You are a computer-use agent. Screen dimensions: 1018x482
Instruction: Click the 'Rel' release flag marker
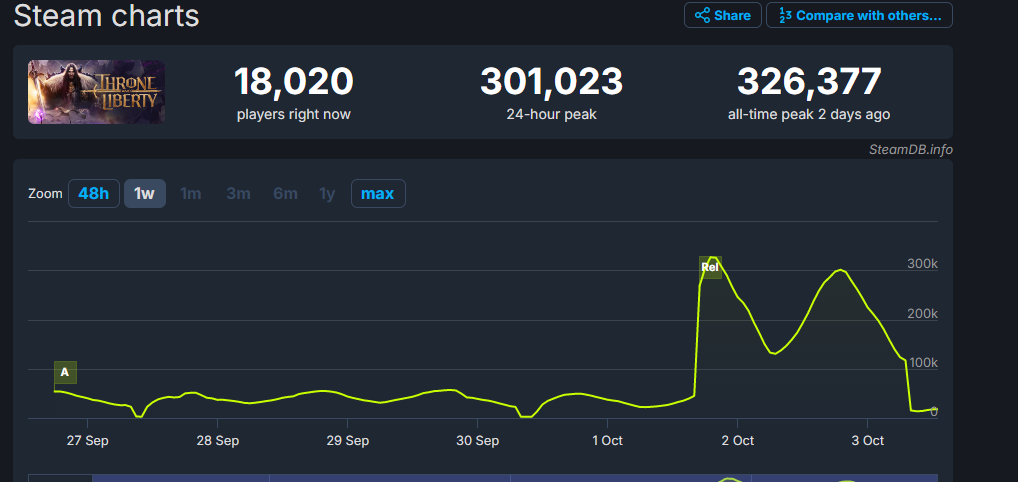coord(710,267)
